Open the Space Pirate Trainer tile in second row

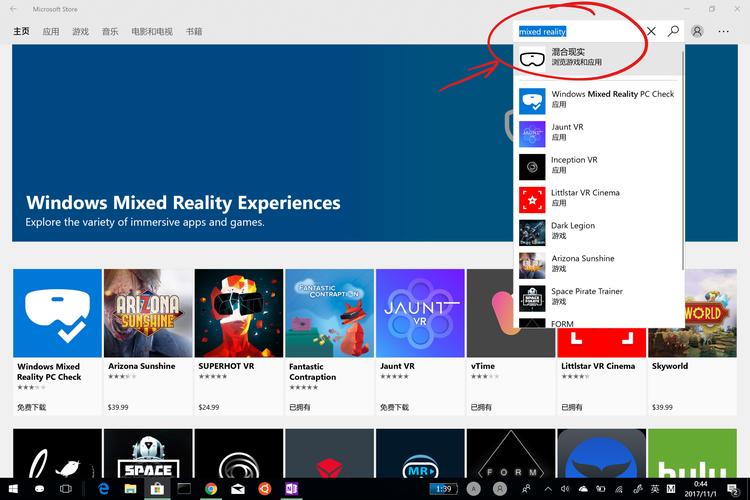[x=148, y=453]
